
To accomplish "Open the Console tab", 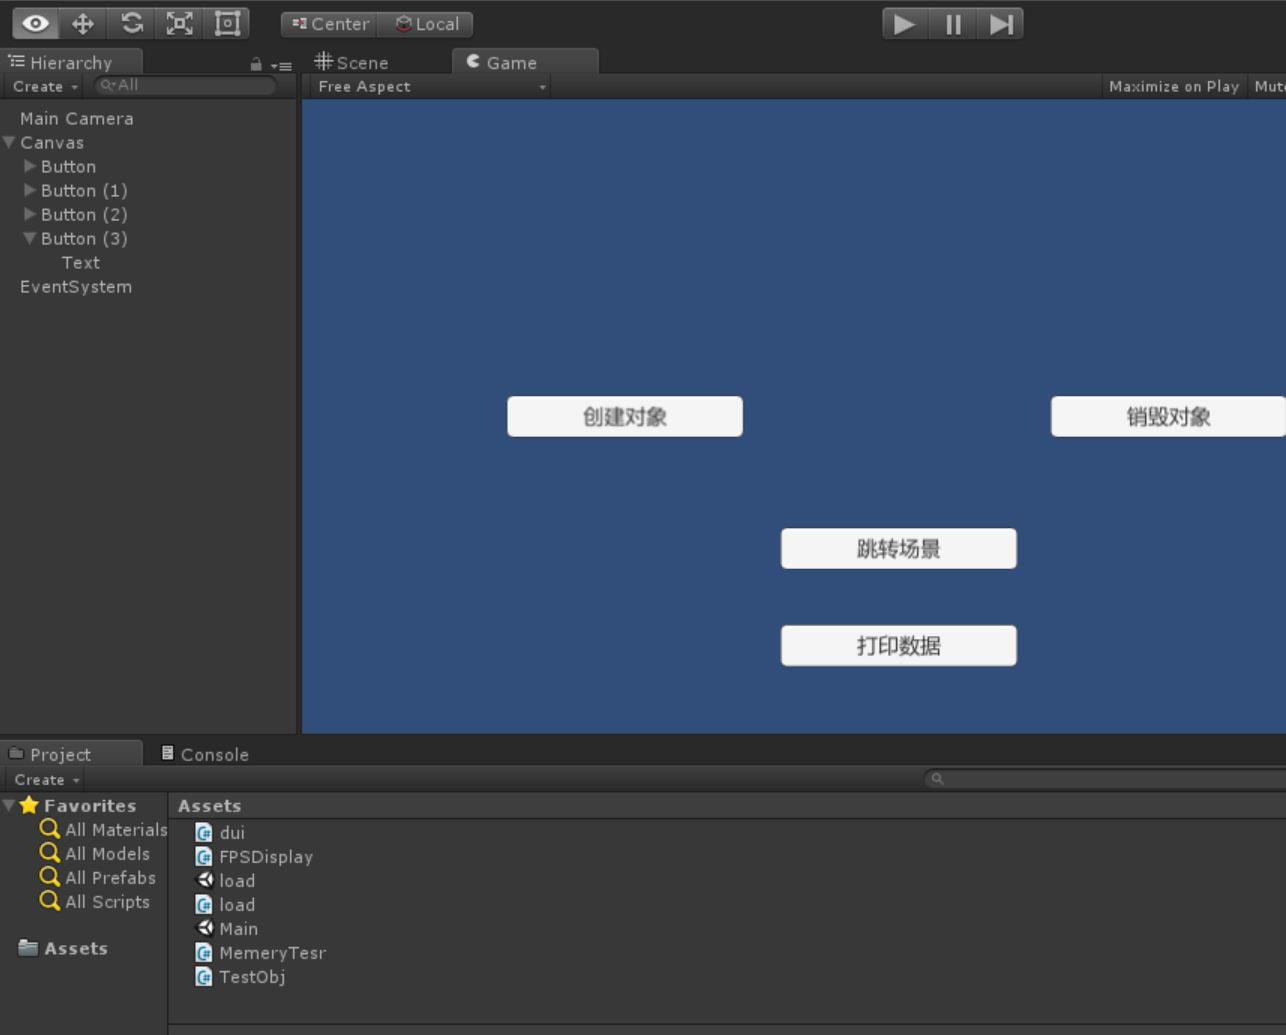I will coord(205,754).
